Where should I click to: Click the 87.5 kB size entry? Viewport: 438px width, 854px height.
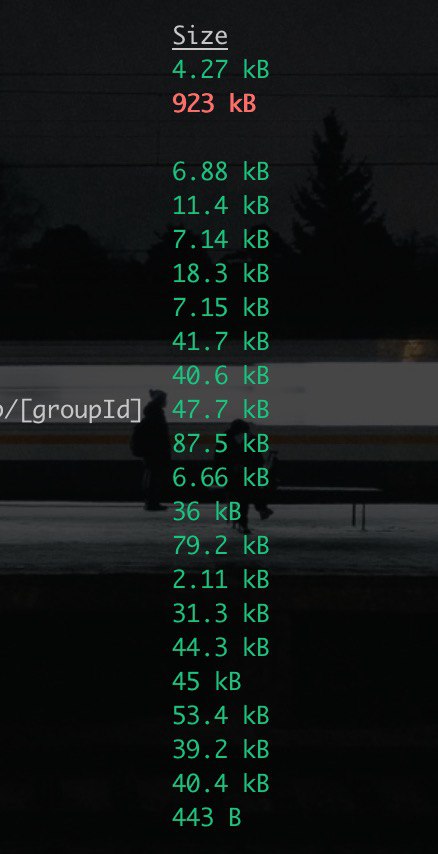point(221,444)
